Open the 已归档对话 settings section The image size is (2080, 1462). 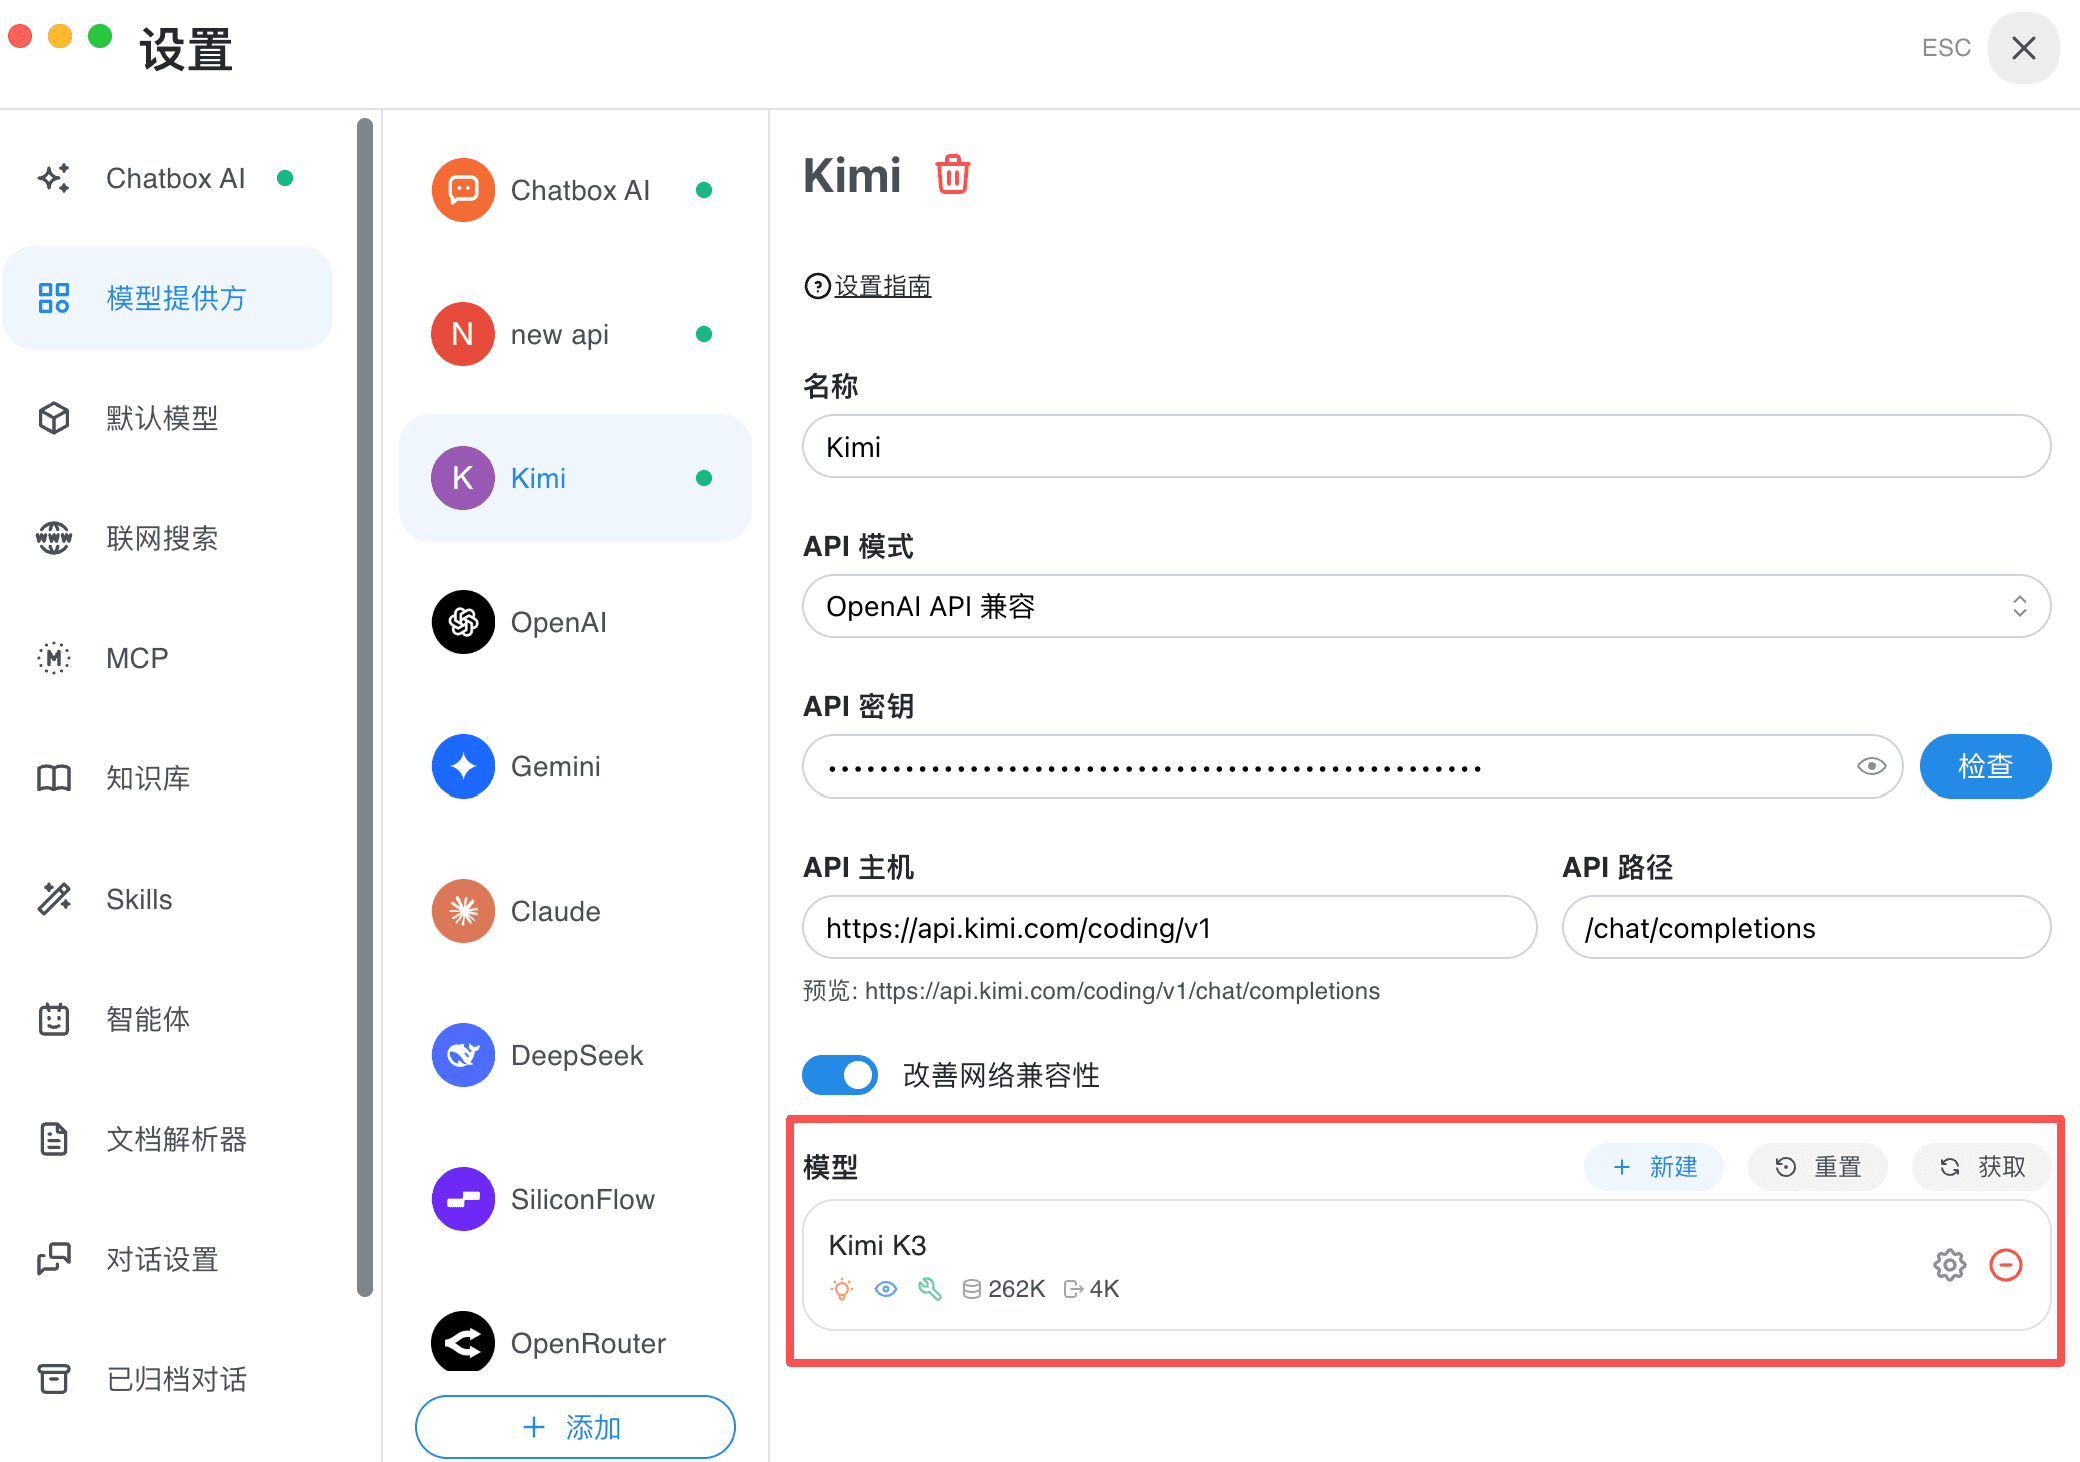(168, 1379)
